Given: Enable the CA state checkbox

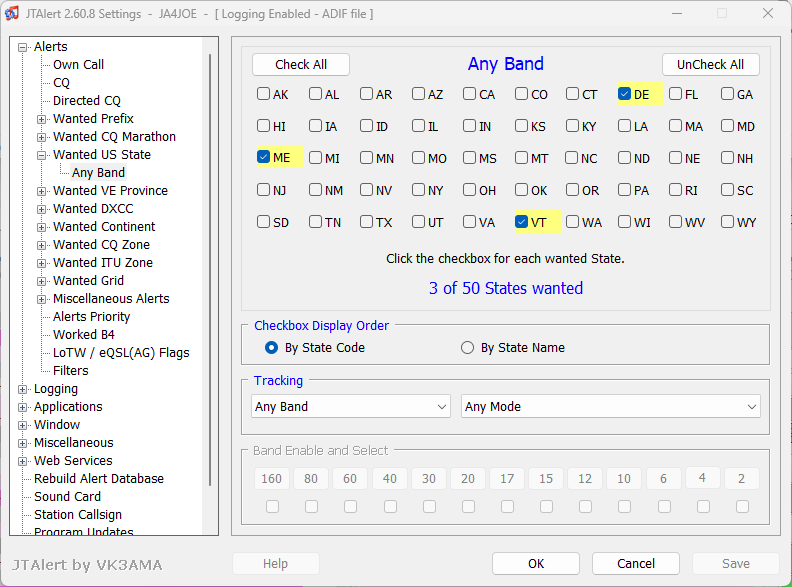Looking at the screenshot, I should [x=469, y=94].
